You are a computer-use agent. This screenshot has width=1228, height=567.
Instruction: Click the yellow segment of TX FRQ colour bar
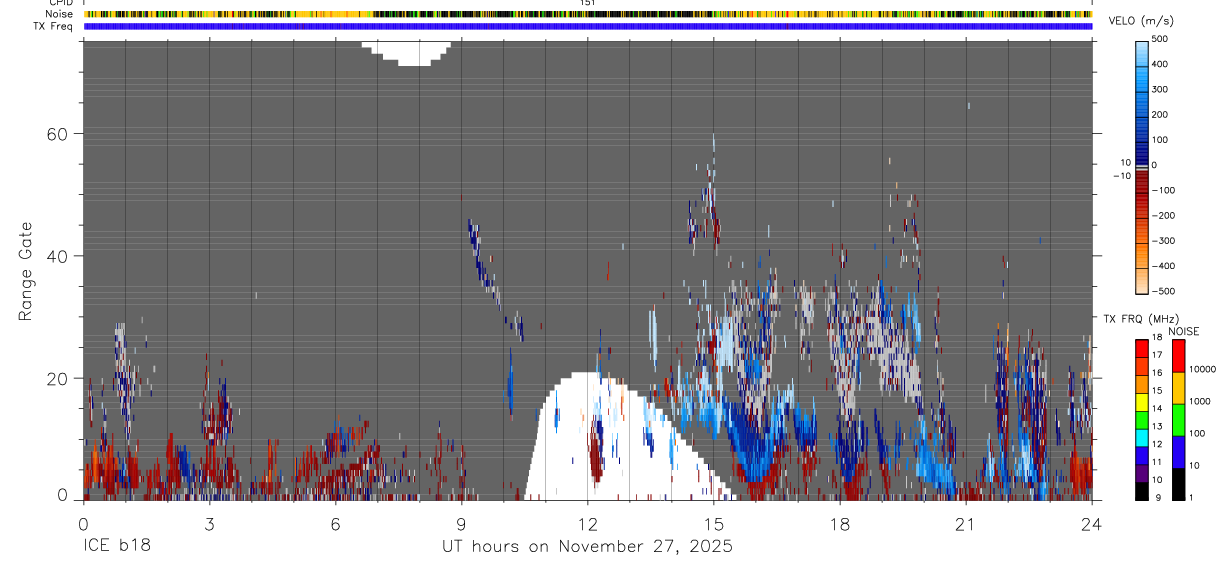pyautogui.click(x=1142, y=402)
